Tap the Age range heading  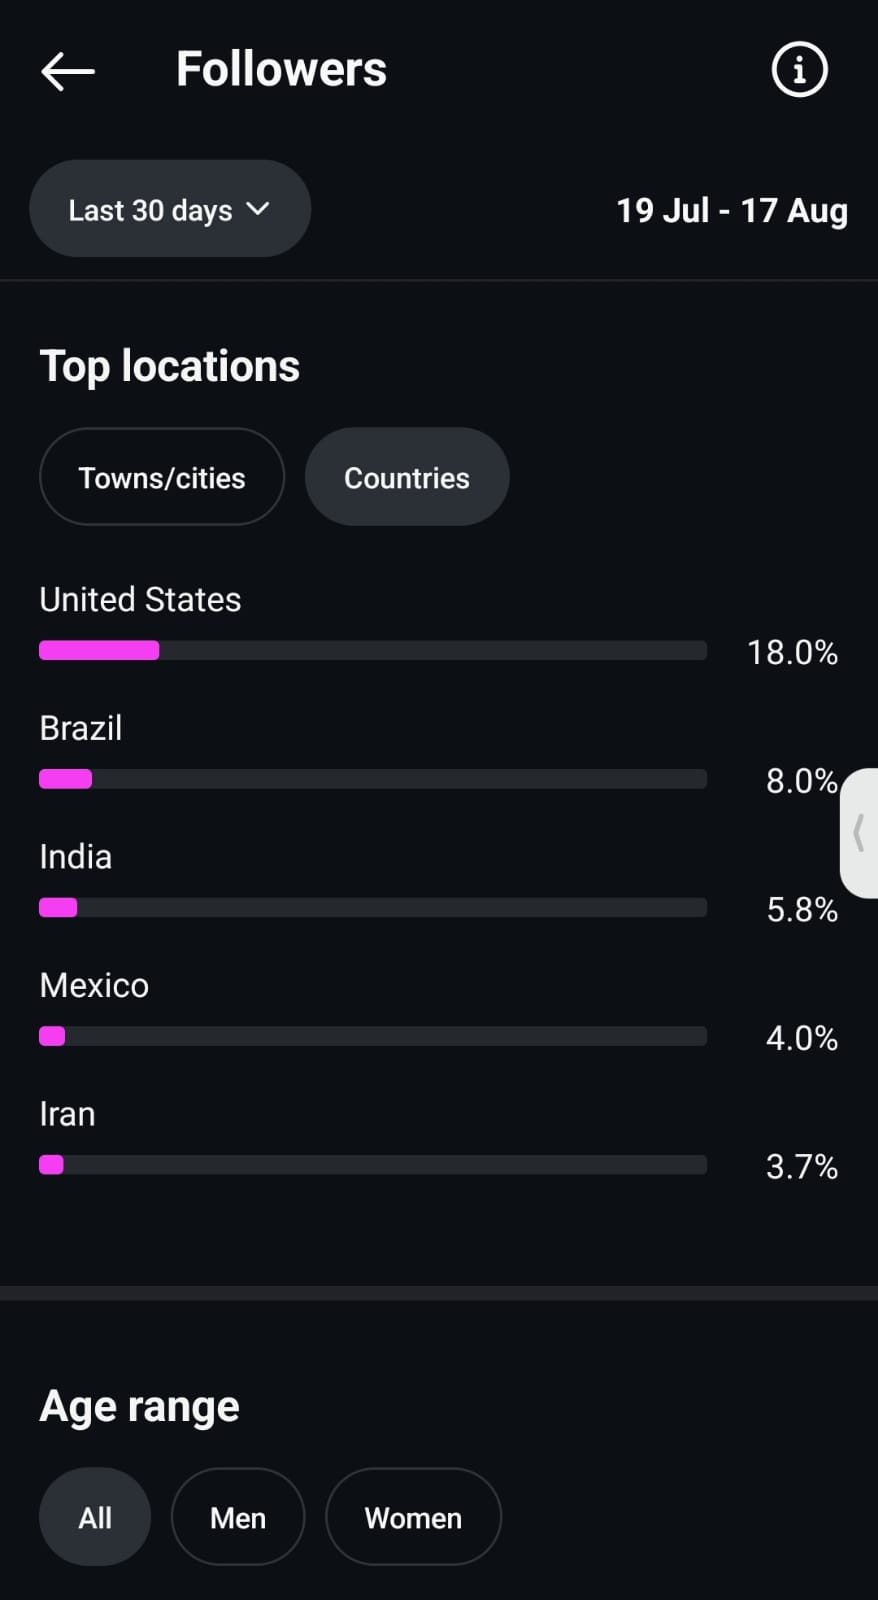pyautogui.click(x=139, y=1407)
